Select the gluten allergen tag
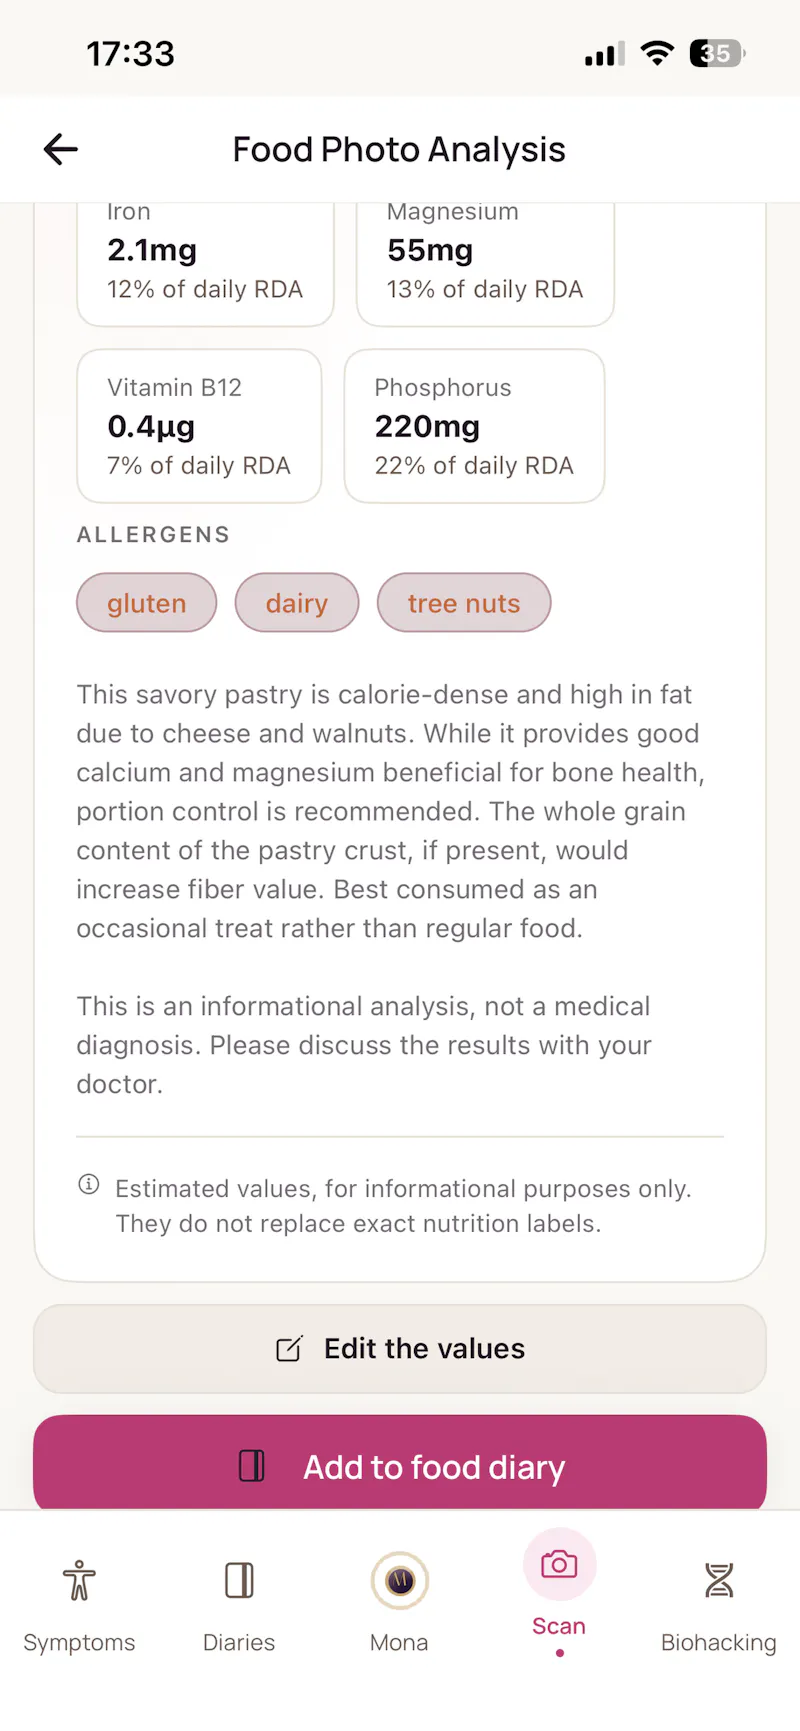800x1731 pixels. pos(147,603)
